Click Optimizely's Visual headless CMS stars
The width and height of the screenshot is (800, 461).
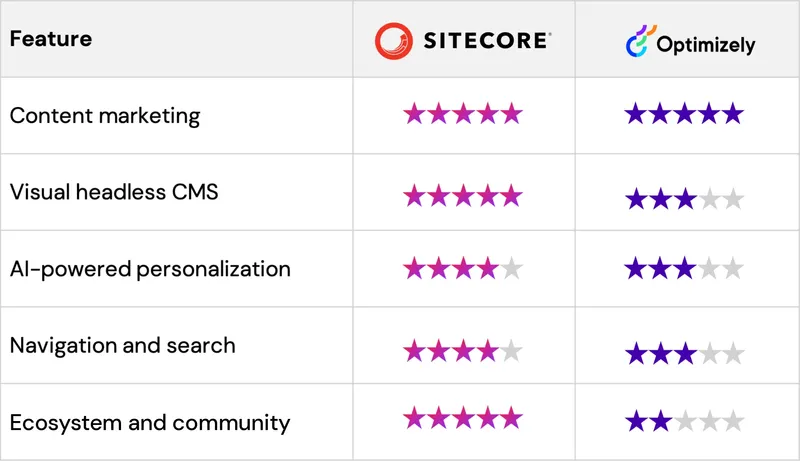684,199
